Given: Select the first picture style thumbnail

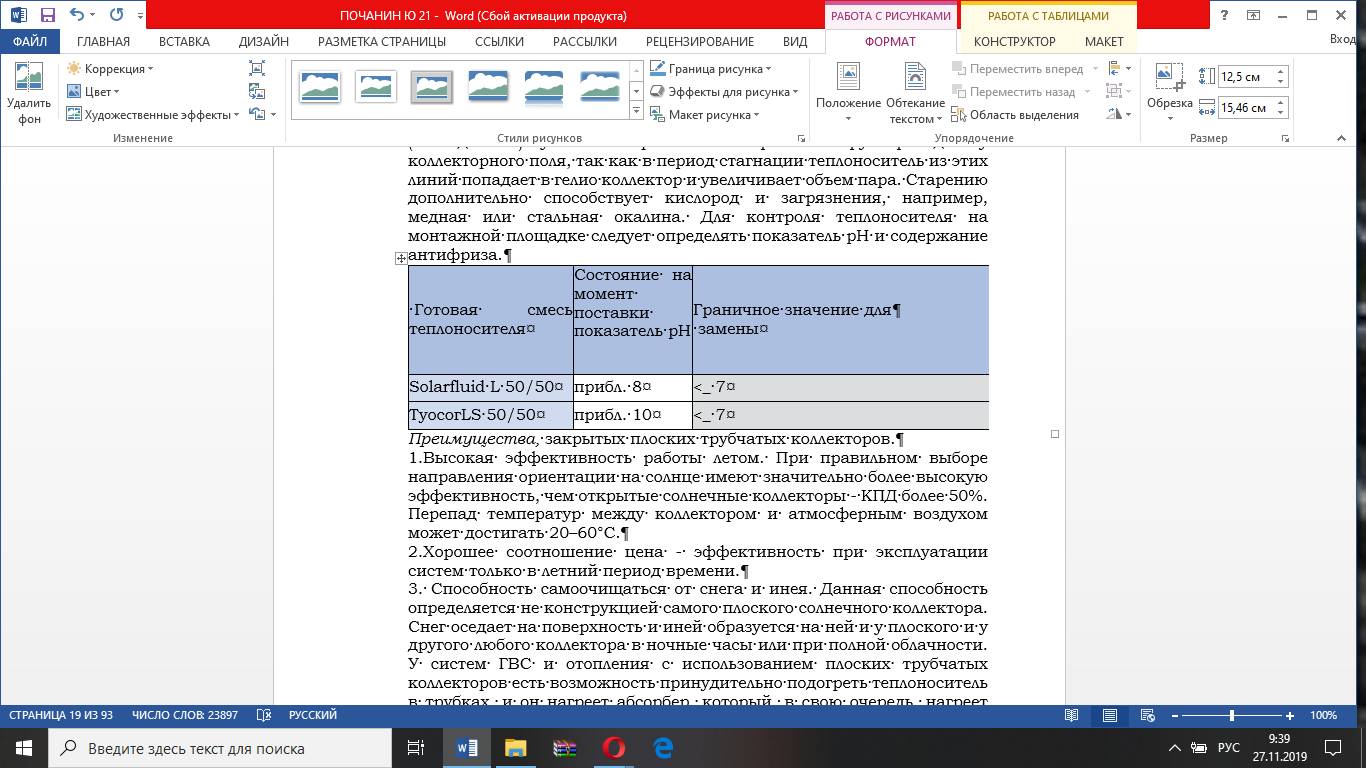Looking at the screenshot, I should 320,87.
